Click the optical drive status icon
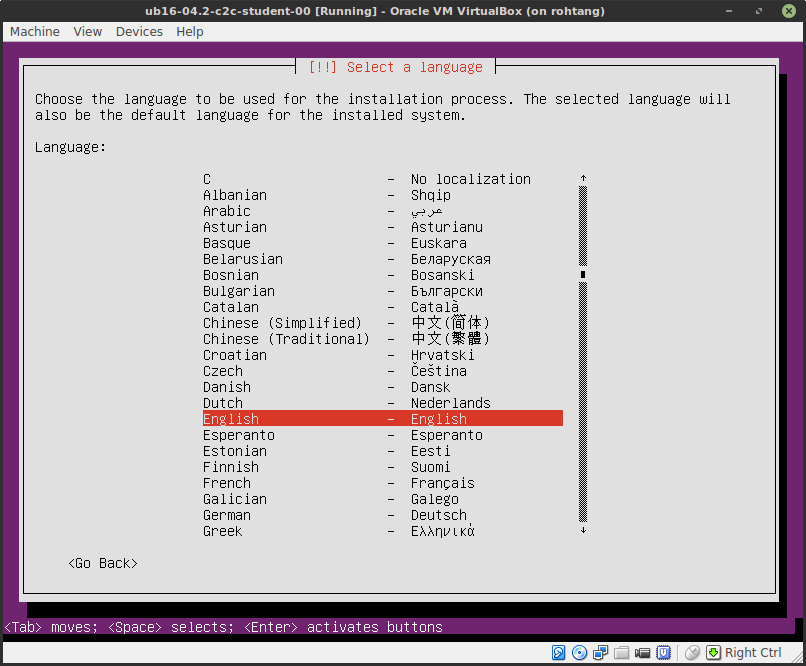806x666 pixels. pos(579,652)
